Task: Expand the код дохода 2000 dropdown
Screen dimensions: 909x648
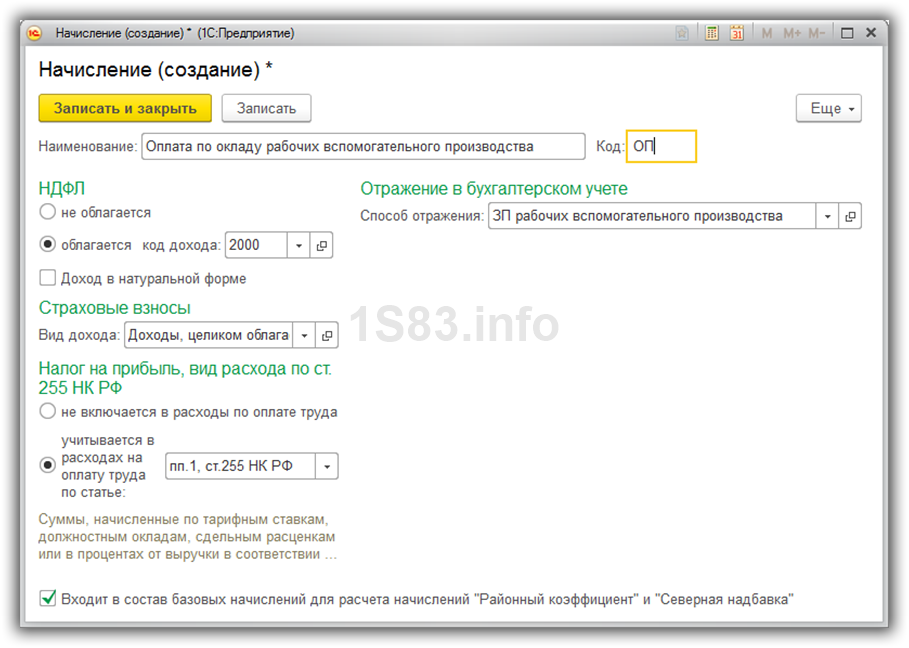Action: pyautogui.click(x=300, y=245)
